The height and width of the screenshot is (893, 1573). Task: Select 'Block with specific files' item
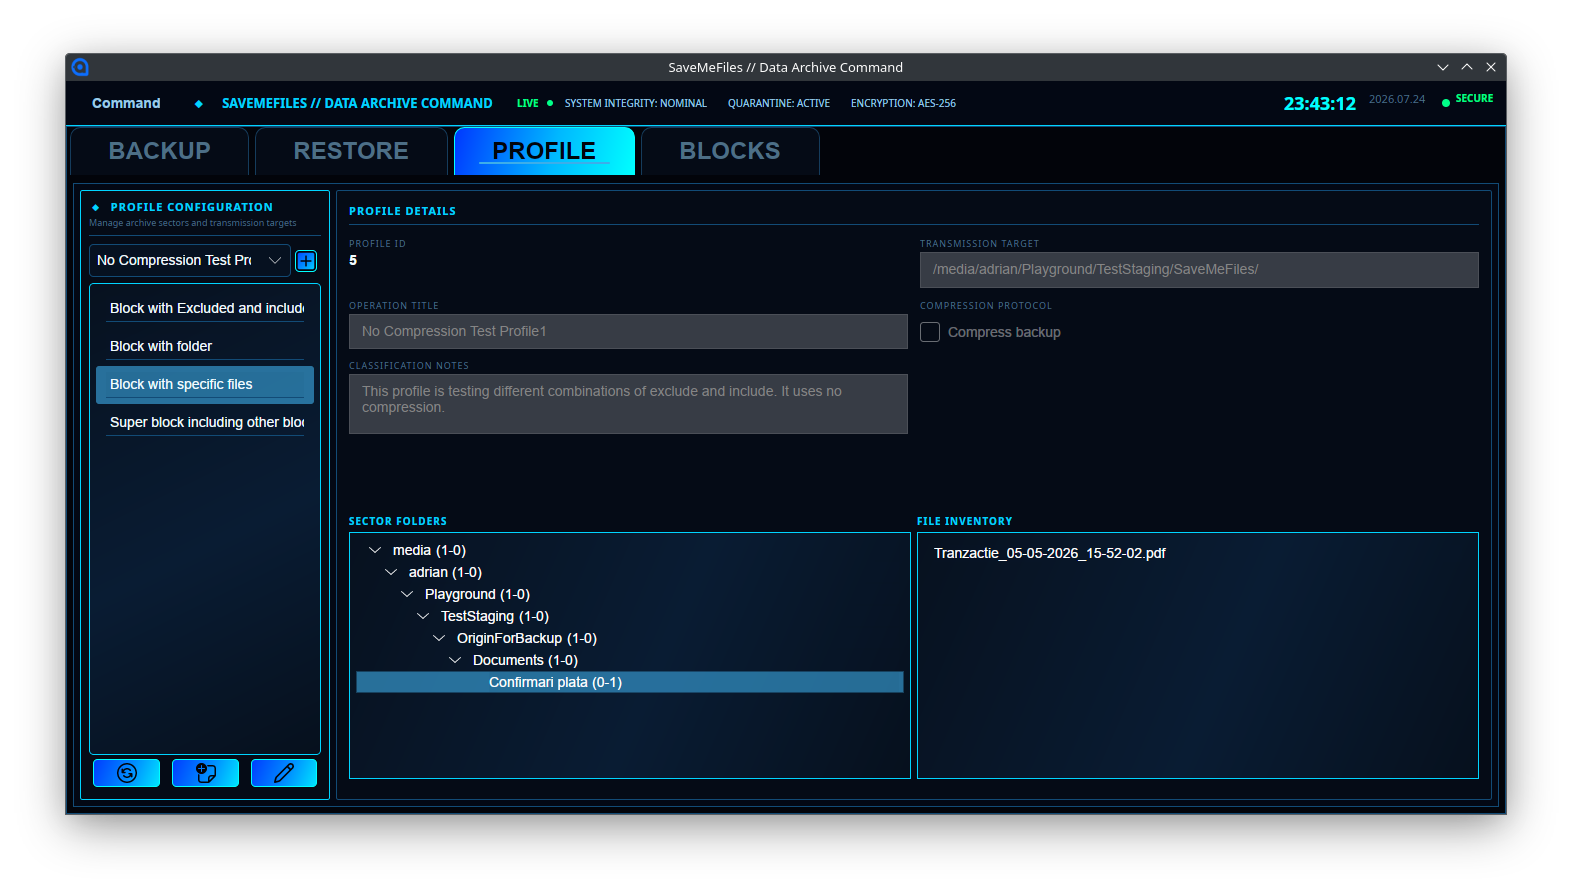pos(205,384)
